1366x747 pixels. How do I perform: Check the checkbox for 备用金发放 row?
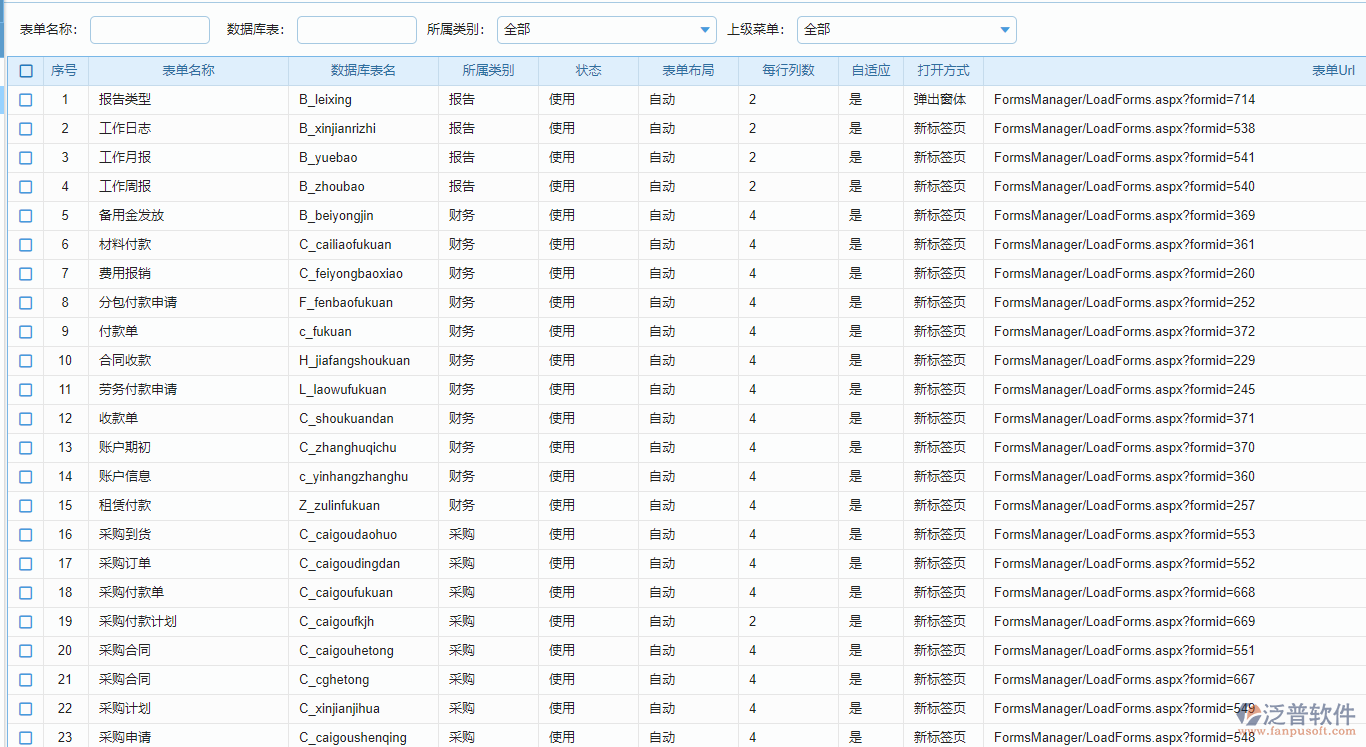coord(25,215)
